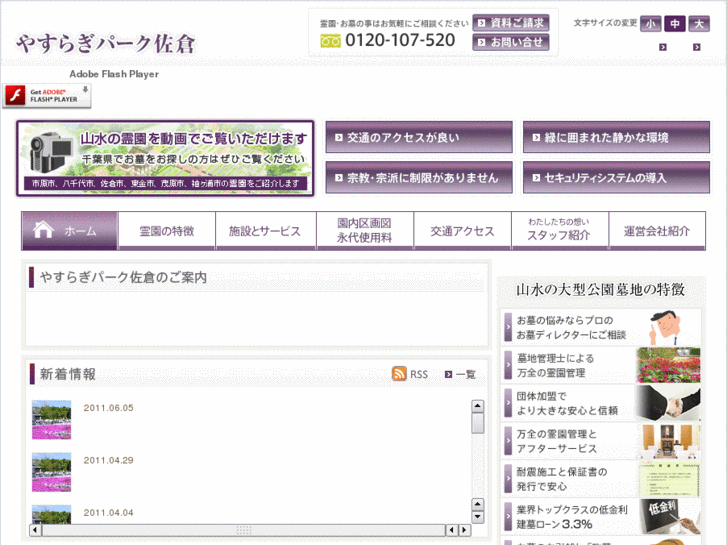Click news vertical scrollbar thumb
727x545 pixels.
click(x=478, y=423)
